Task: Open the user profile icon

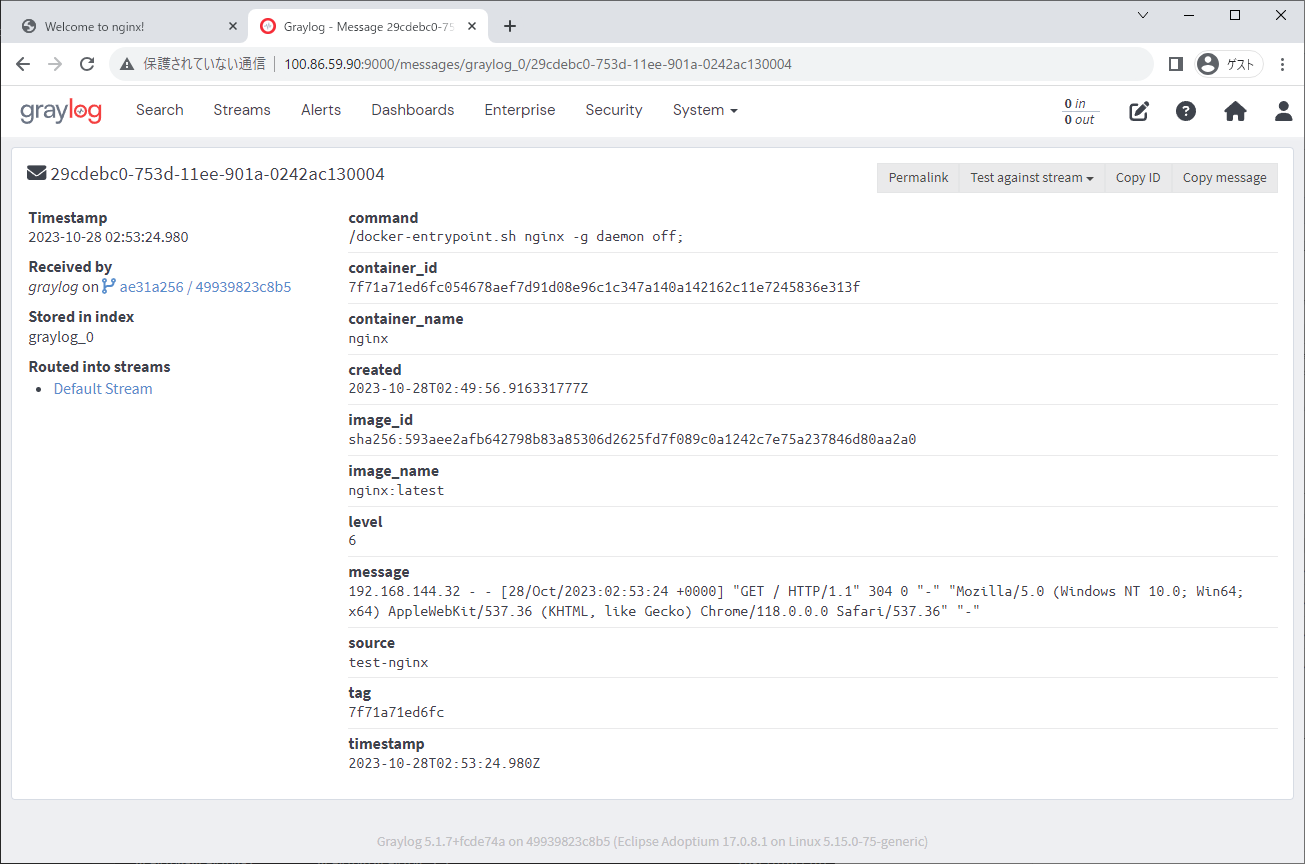Action: pyautogui.click(x=1283, y=111)
